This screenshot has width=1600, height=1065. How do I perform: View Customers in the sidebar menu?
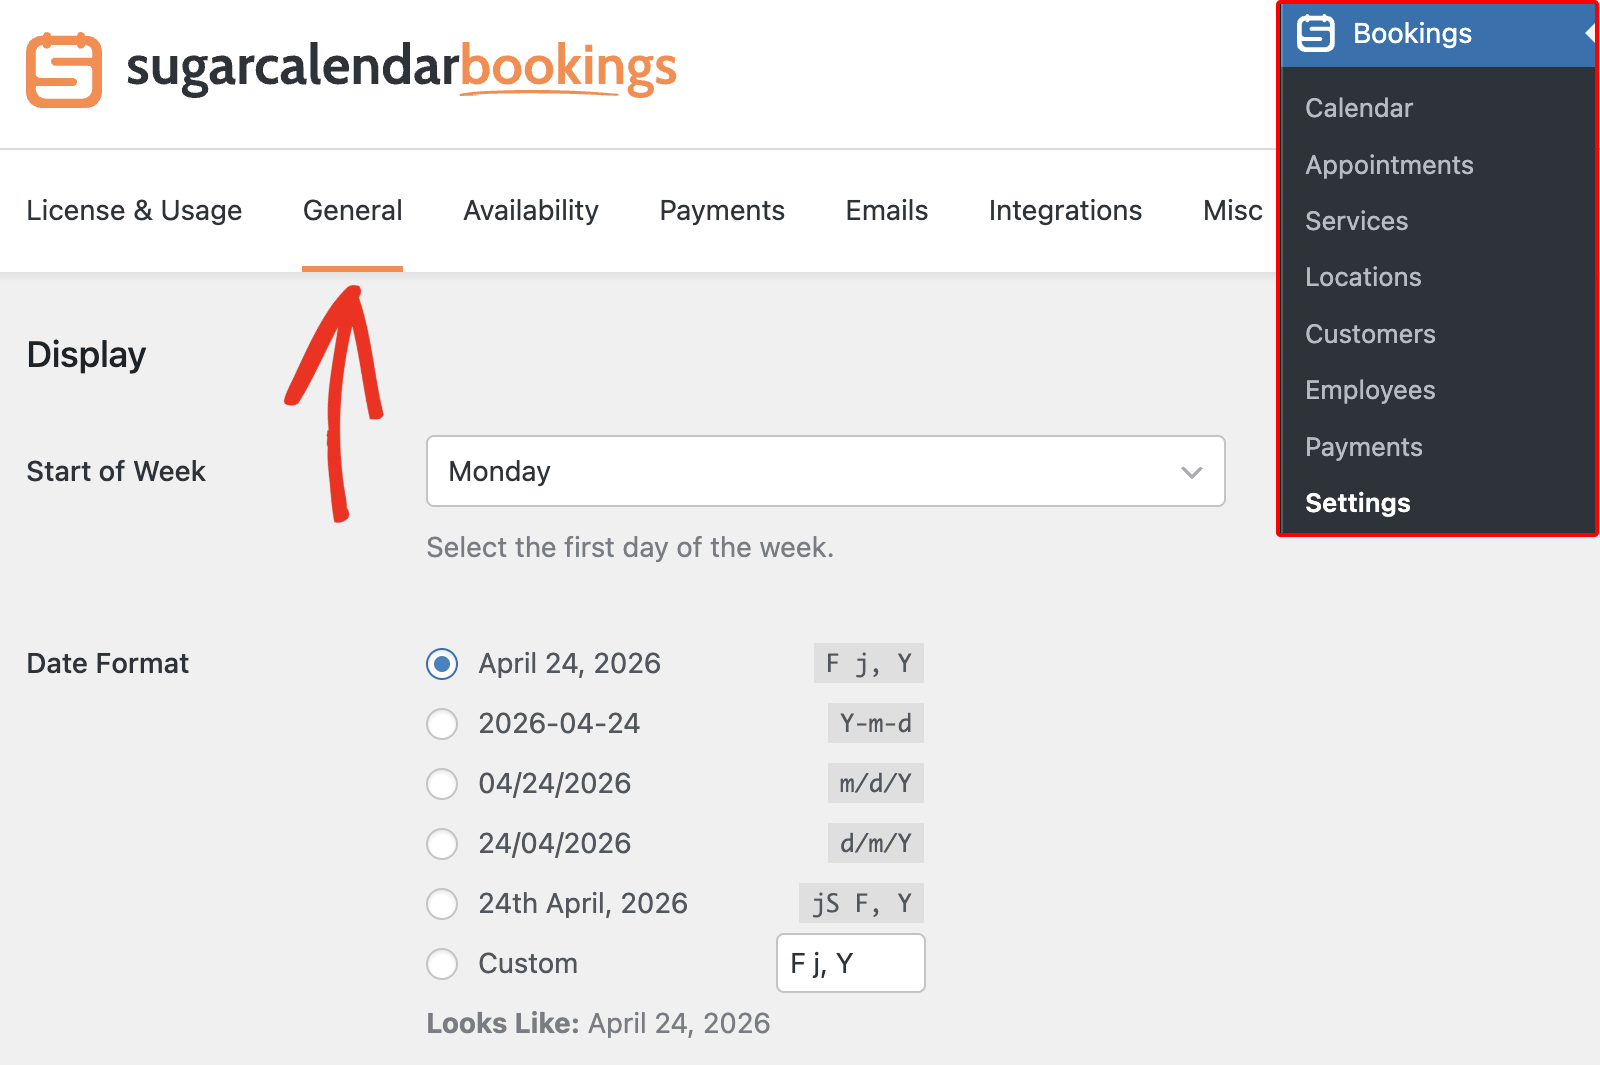(x=1370, y=334)
